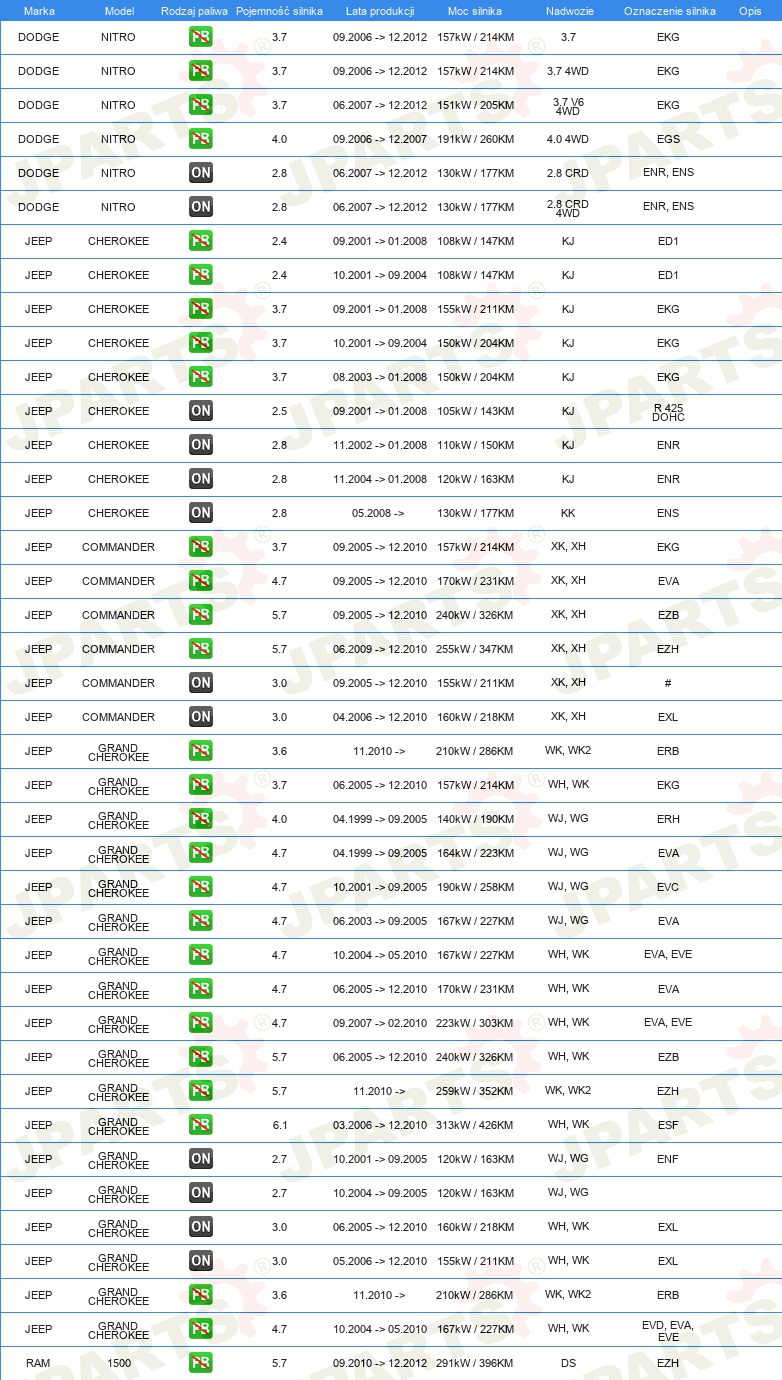
Task: Click the ESF engine code cell
Action: point(668,1125)
